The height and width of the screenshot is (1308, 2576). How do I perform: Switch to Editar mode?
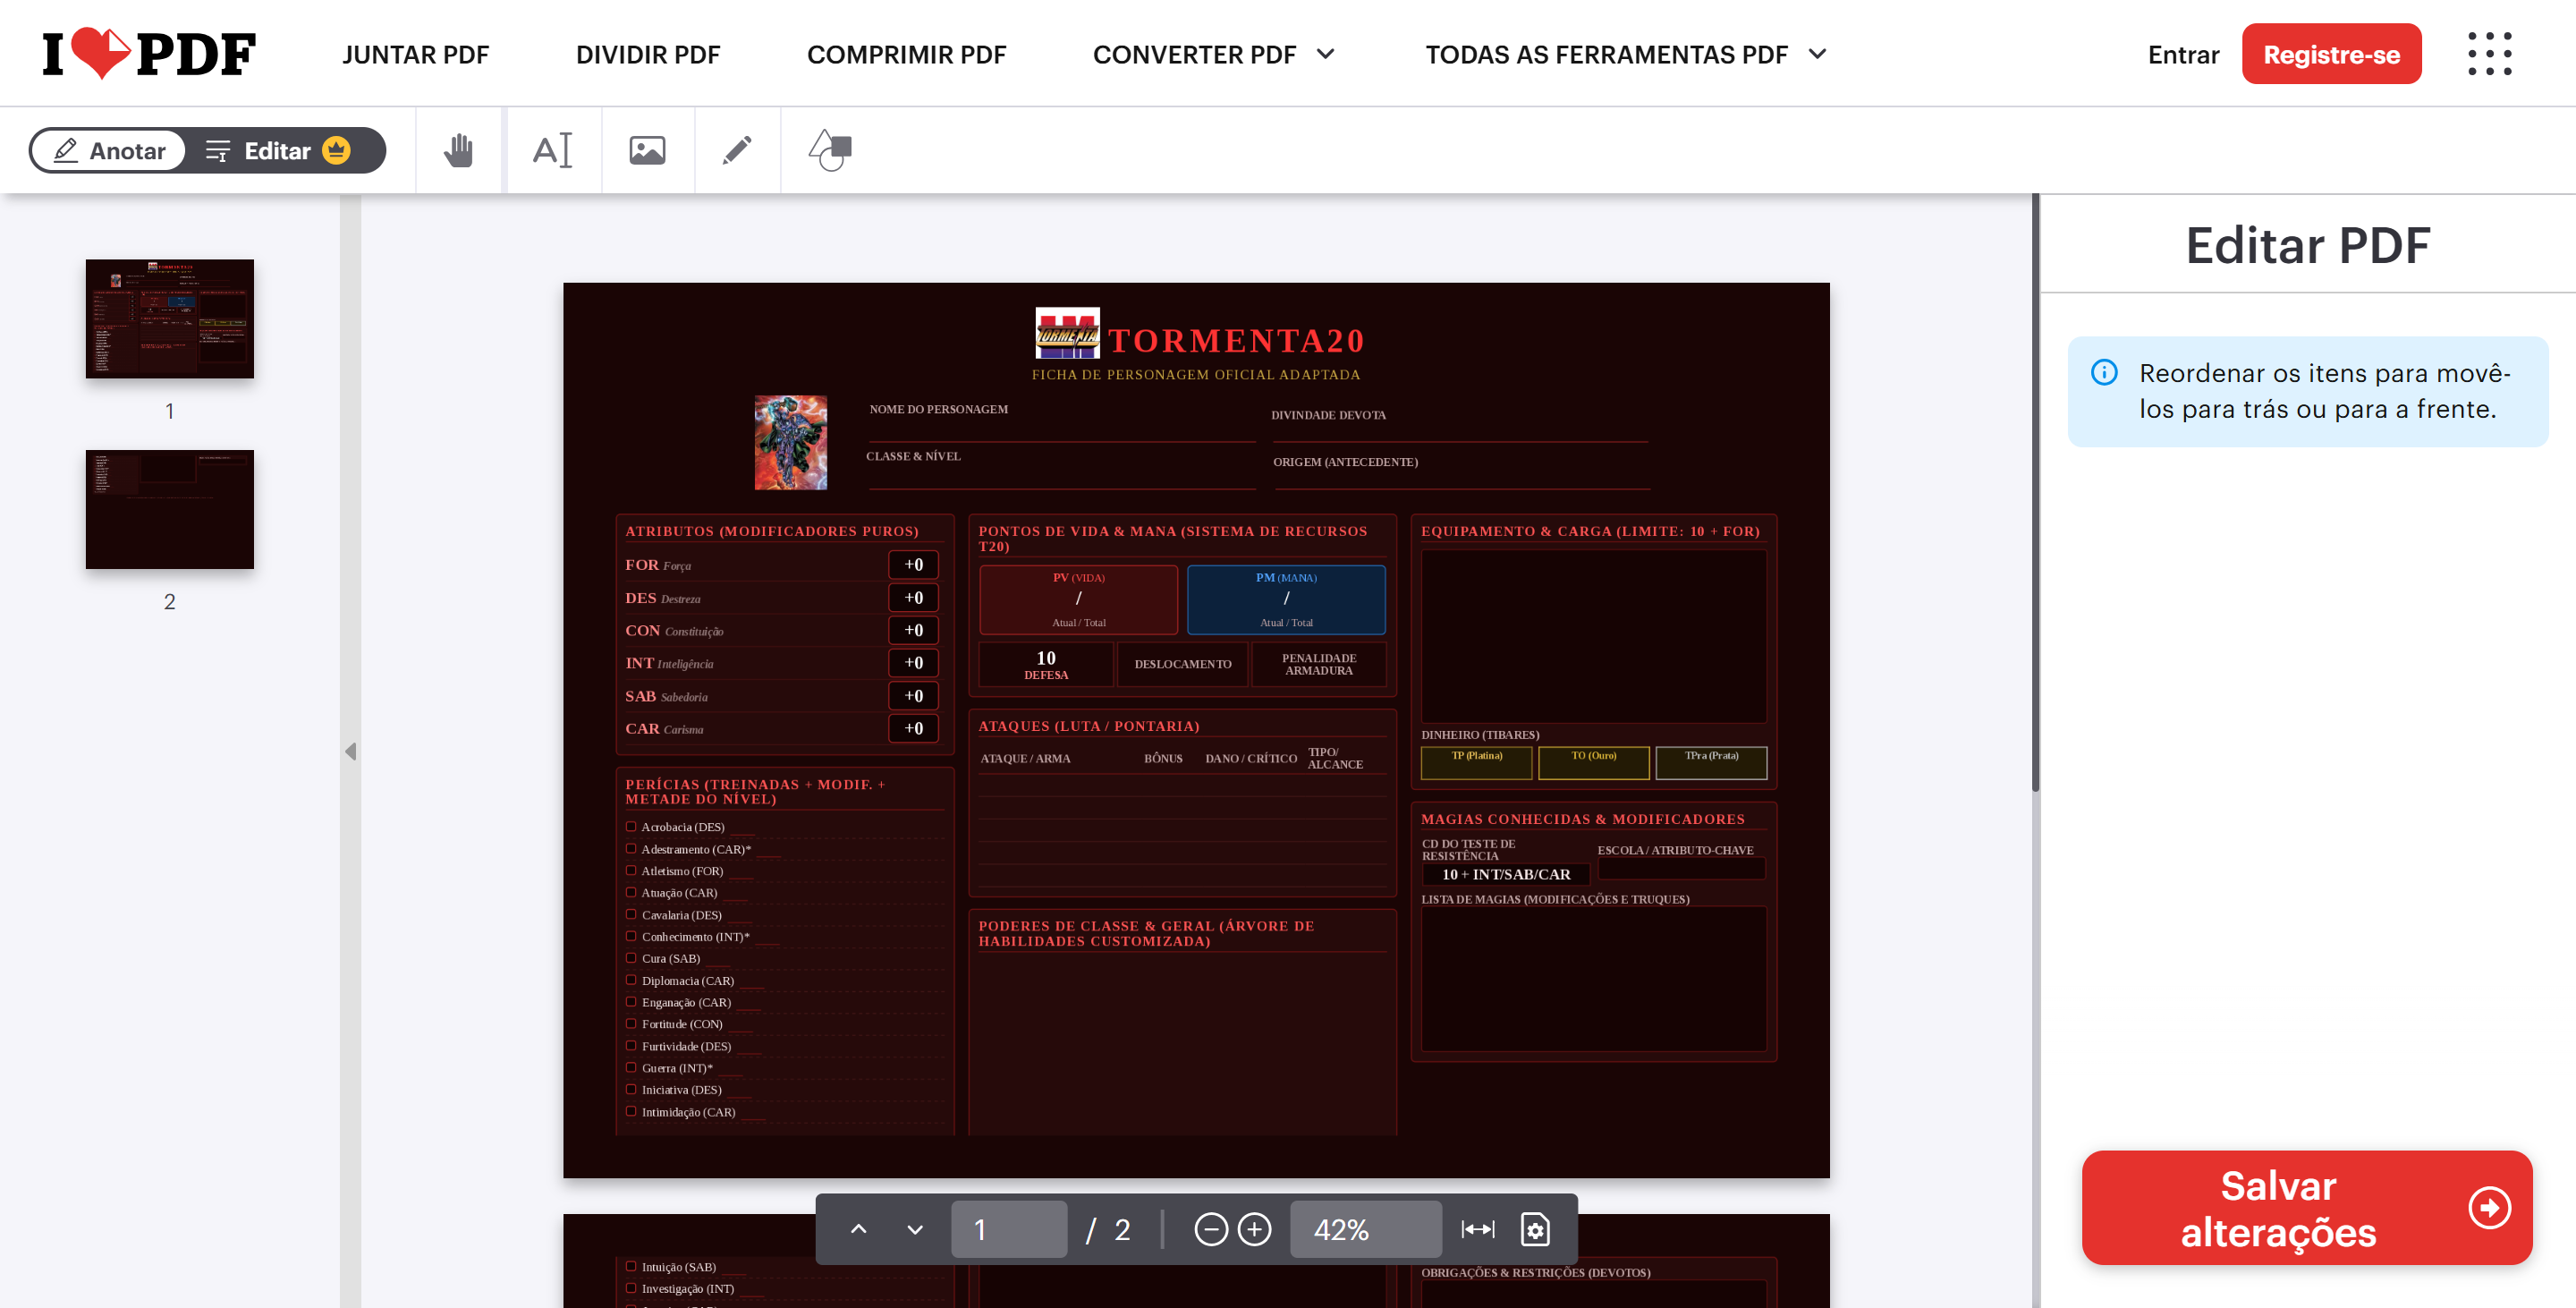tap(277, 150)
